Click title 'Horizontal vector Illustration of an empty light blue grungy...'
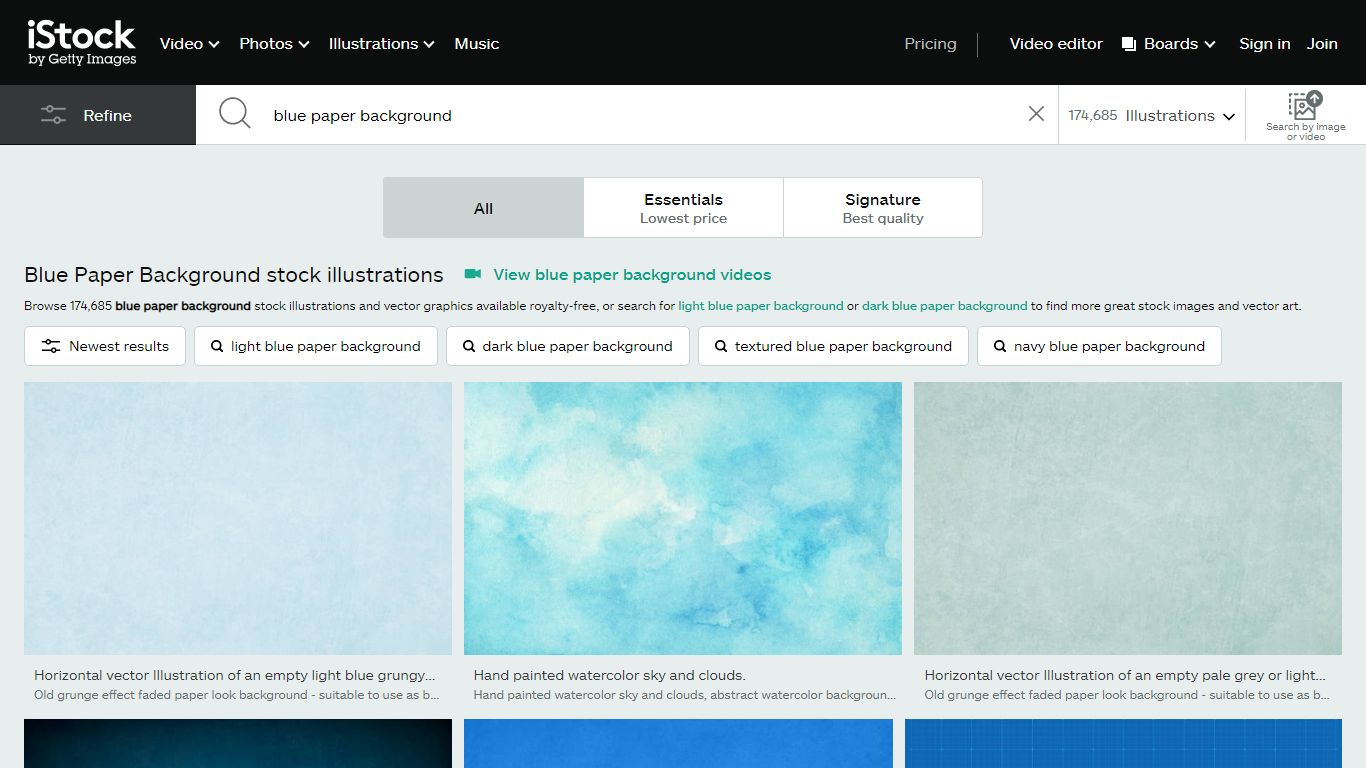 pos(235,675)
